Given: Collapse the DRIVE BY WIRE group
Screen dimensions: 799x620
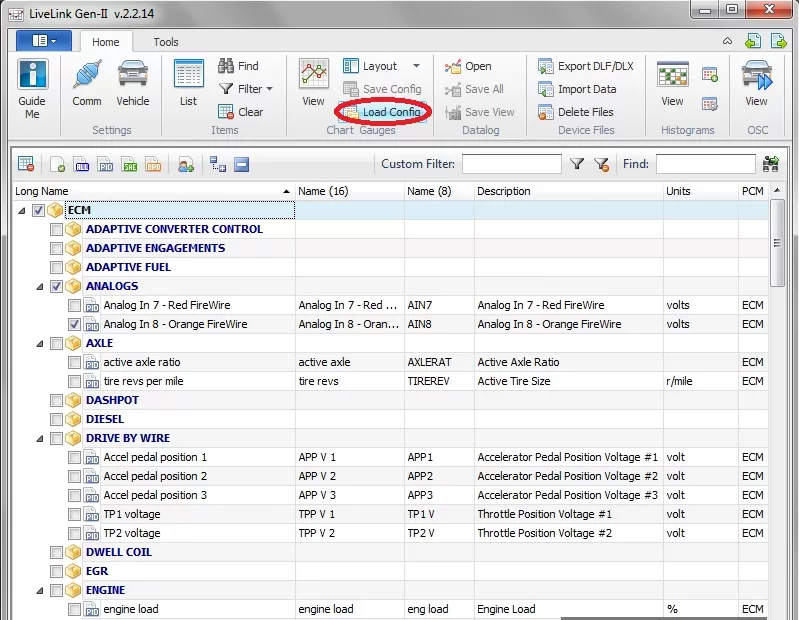Looking at the screenshot, I should (x=40, y=439).
